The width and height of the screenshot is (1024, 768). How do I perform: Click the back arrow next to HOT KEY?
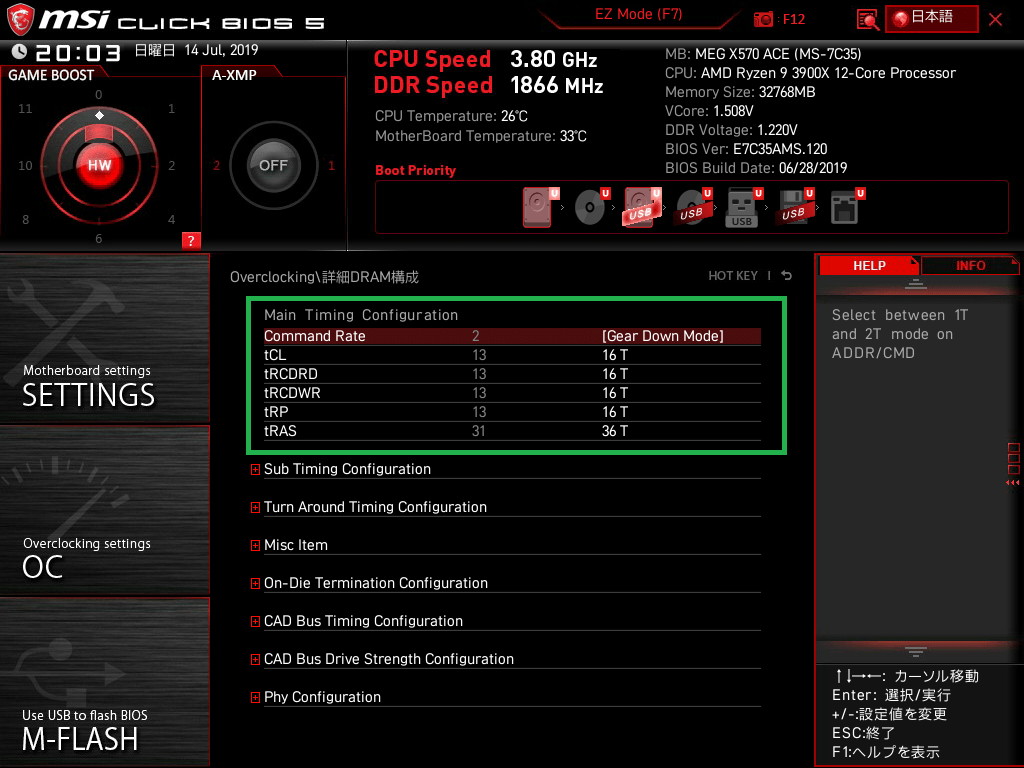coord(787,276)
